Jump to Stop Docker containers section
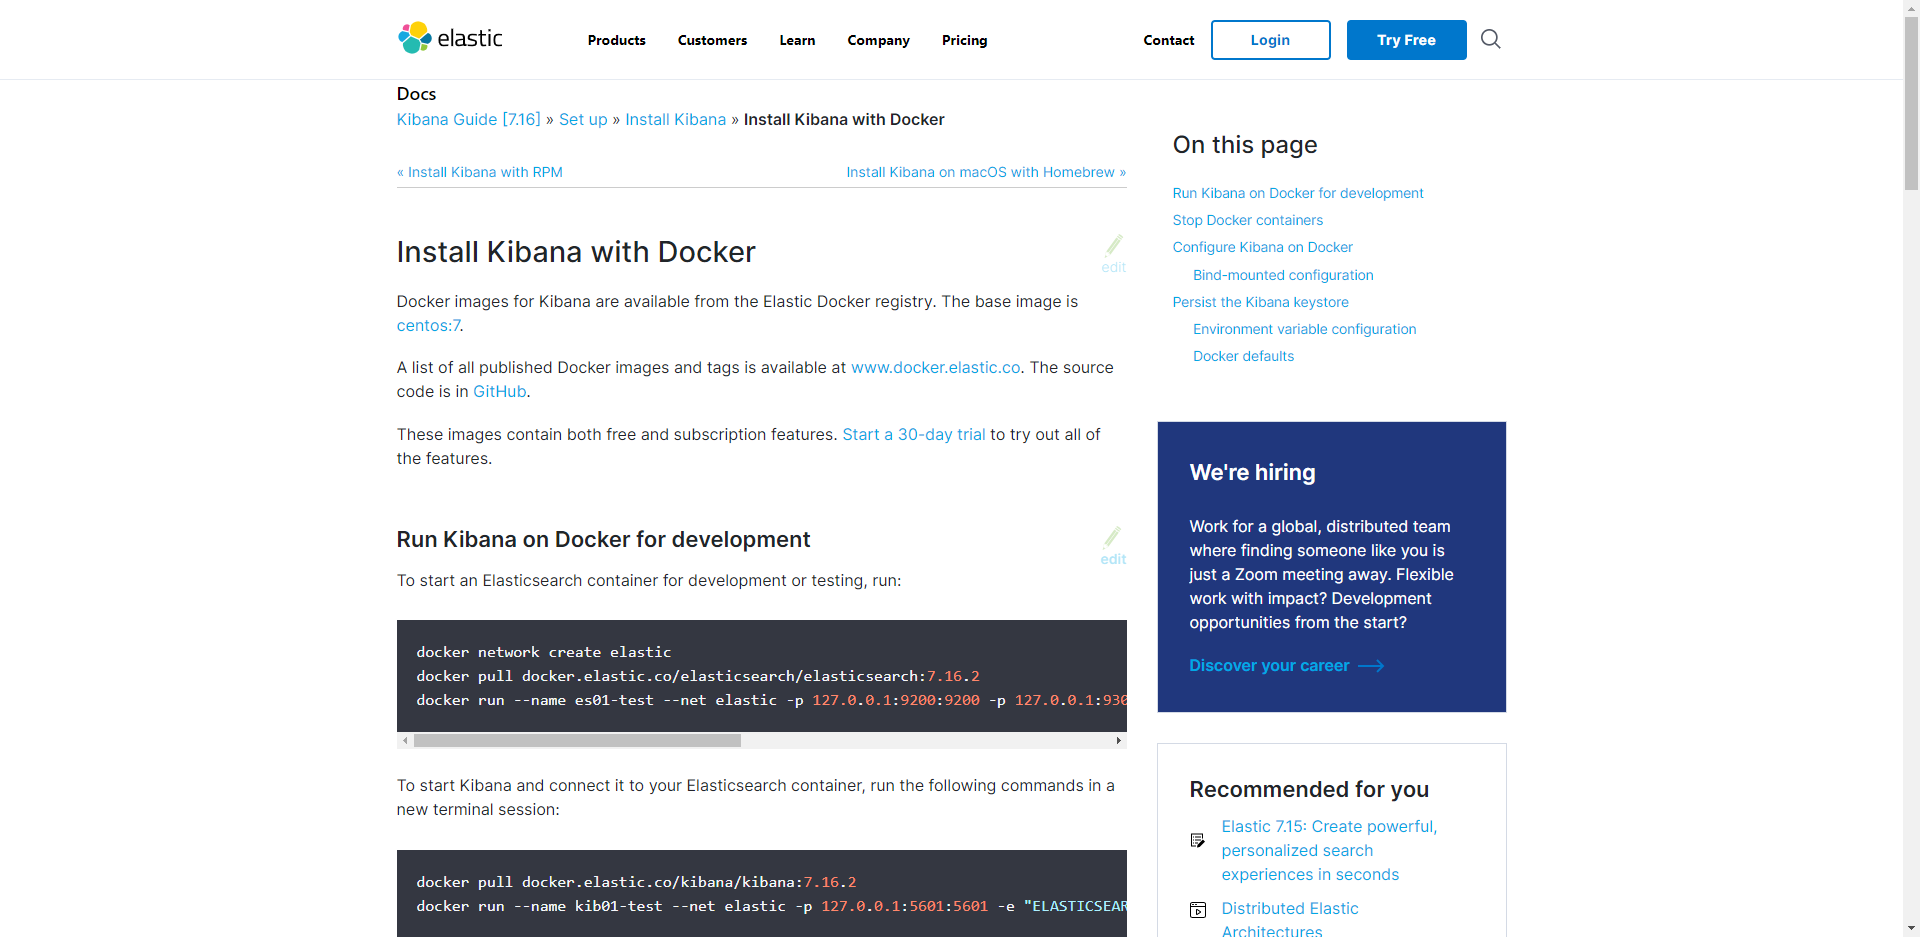 point(1247,220)
